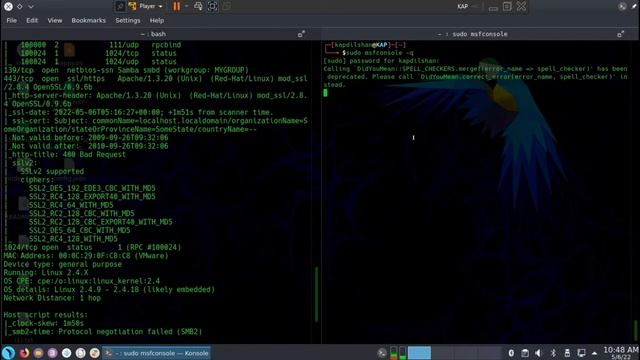640x360 pixels.
Task: Click 'Running: Linux 2.4.X' line
Action: click(46, 273)
